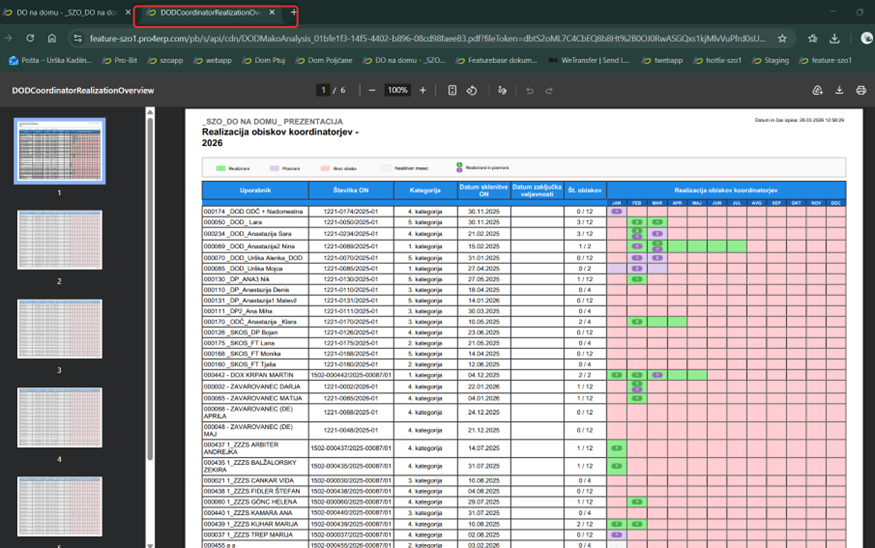Click the fit to page icon
The image size is (875, 548).
point(452,90)
